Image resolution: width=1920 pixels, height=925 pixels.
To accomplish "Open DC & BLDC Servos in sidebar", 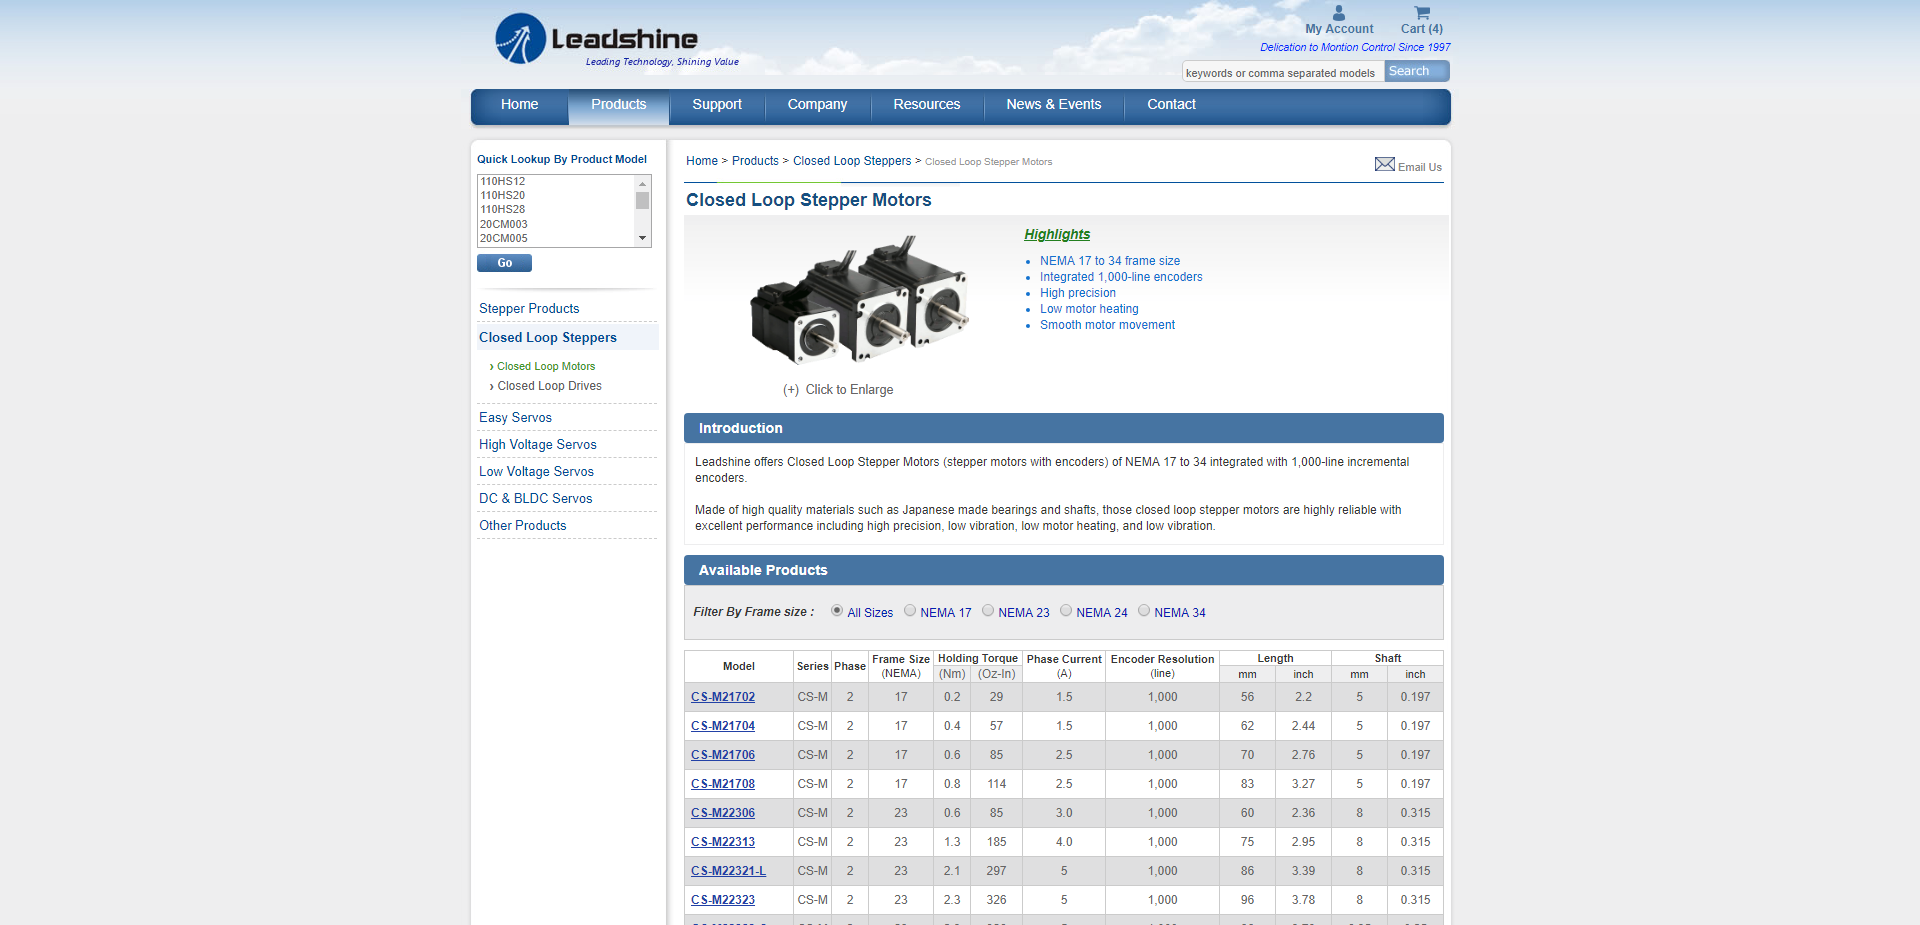I will tap(536, 499).
